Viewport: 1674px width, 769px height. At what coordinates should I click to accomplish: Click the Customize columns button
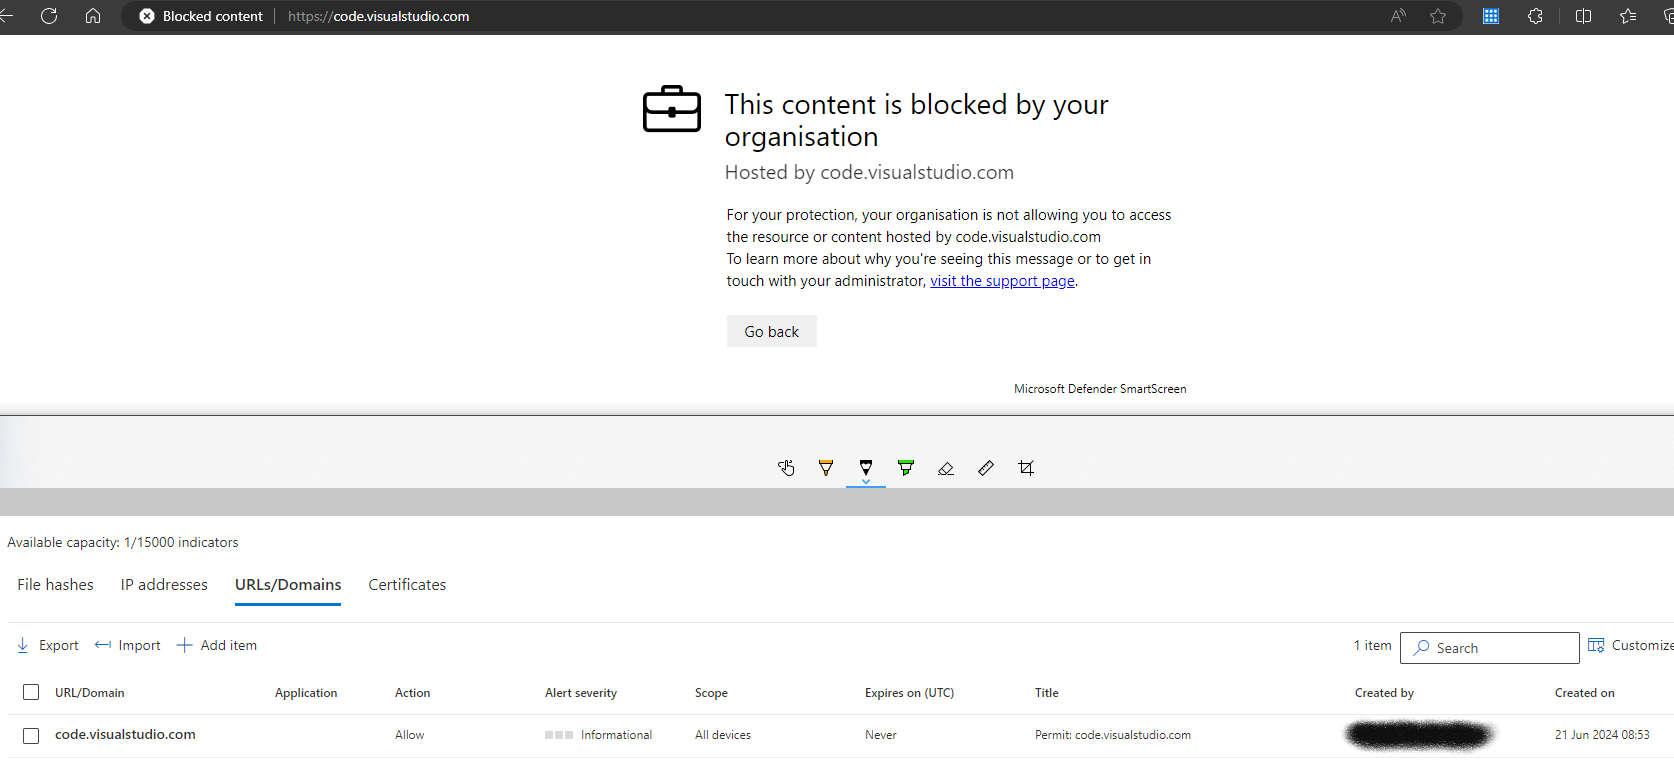[x=1631, y=646]
